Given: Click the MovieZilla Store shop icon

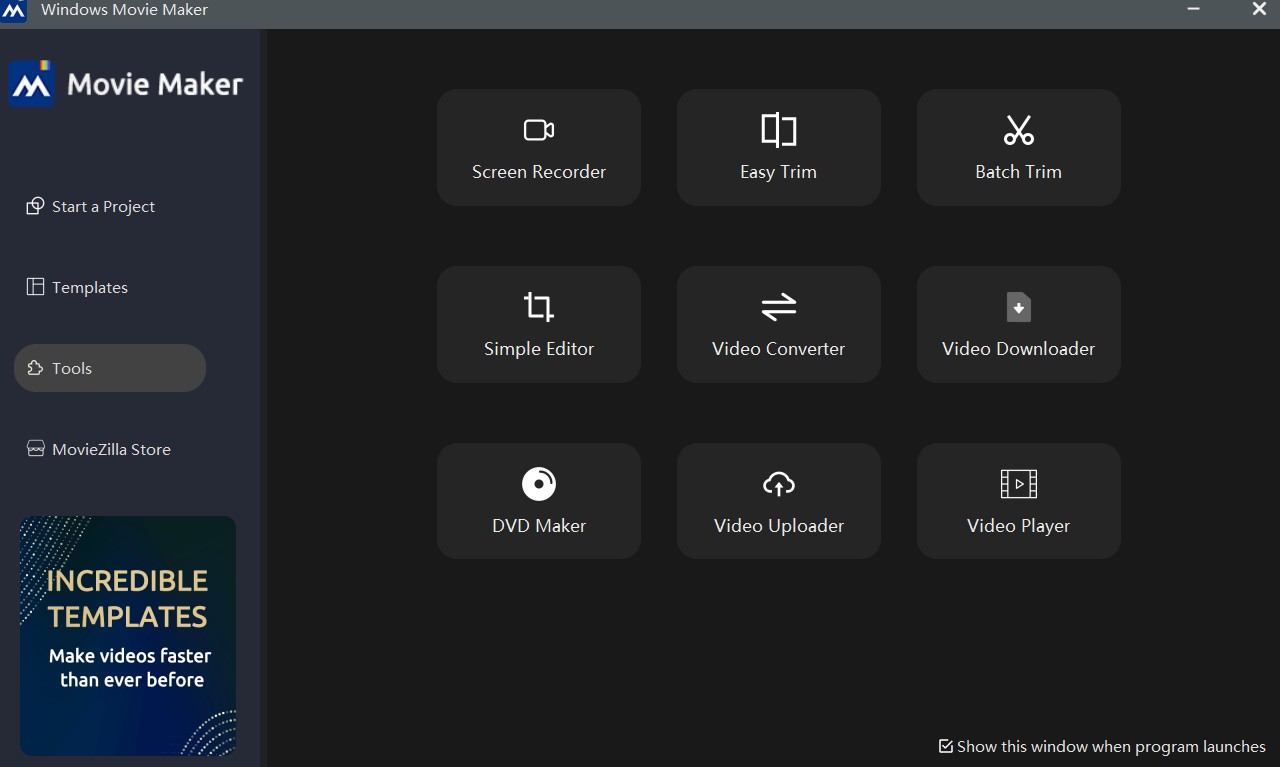Looking at the screenshot, I should (35, 449).
